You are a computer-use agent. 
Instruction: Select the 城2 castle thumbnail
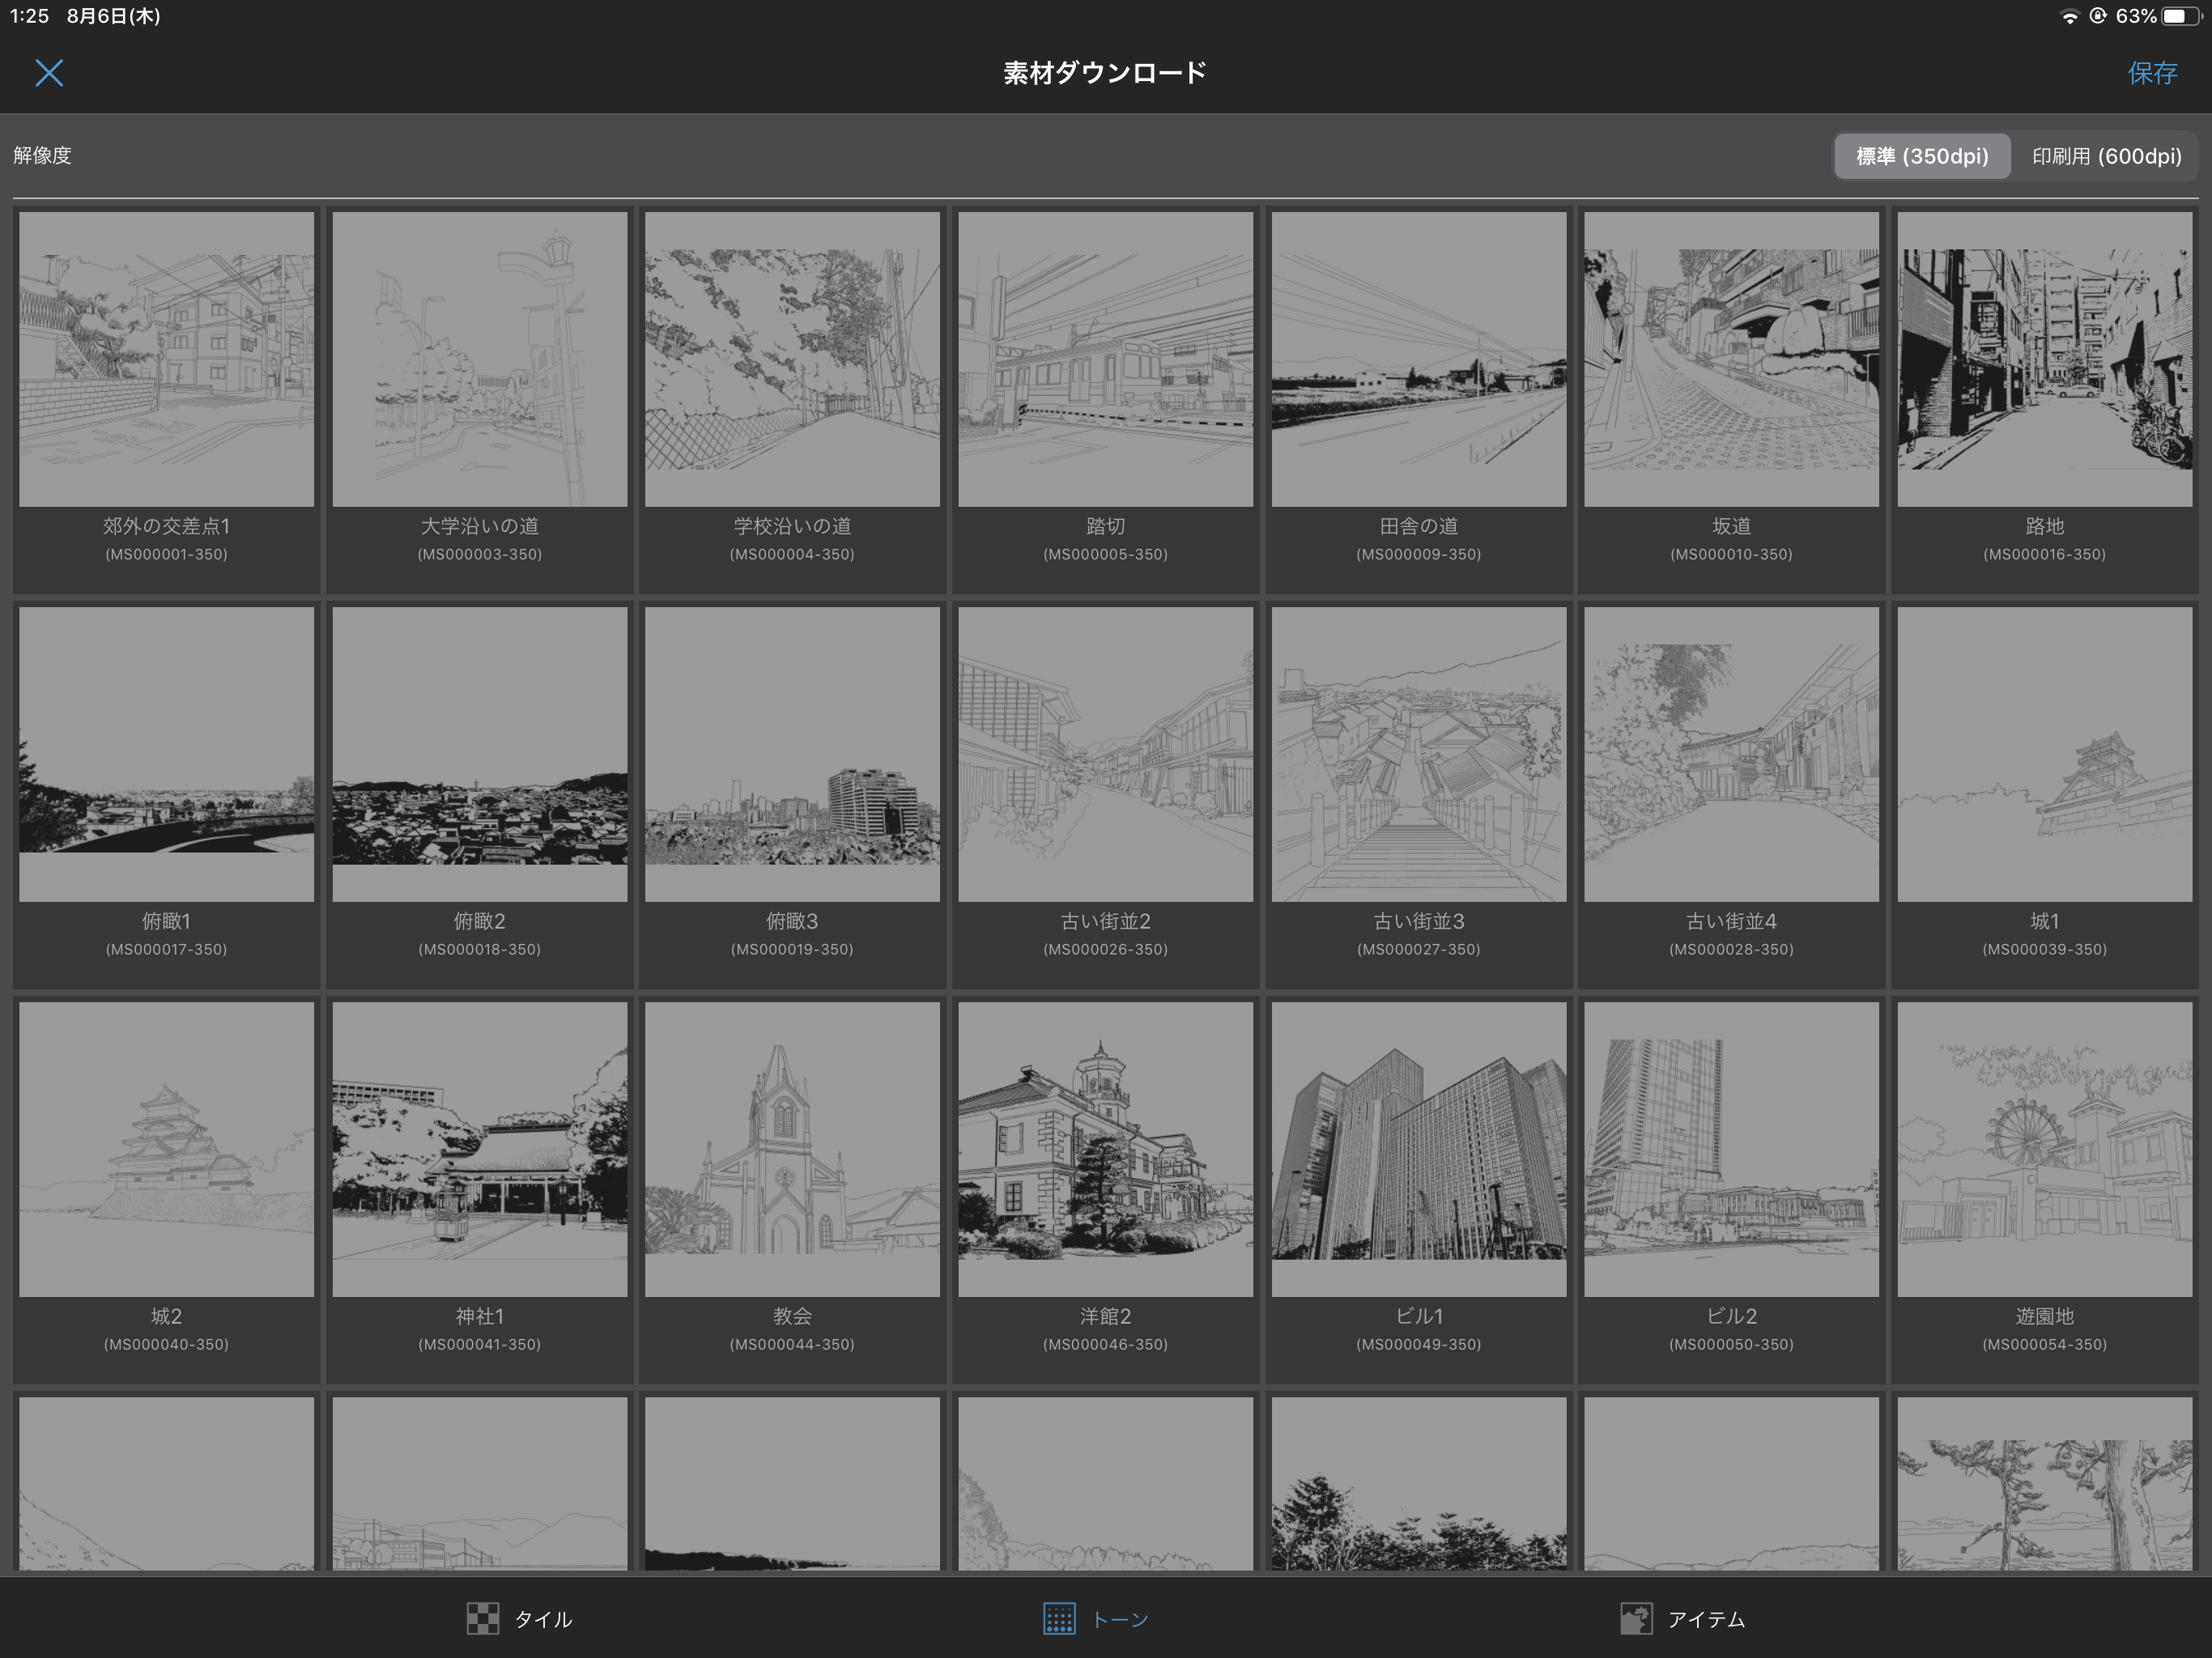pyautogui.click(x=166, y=1149)
